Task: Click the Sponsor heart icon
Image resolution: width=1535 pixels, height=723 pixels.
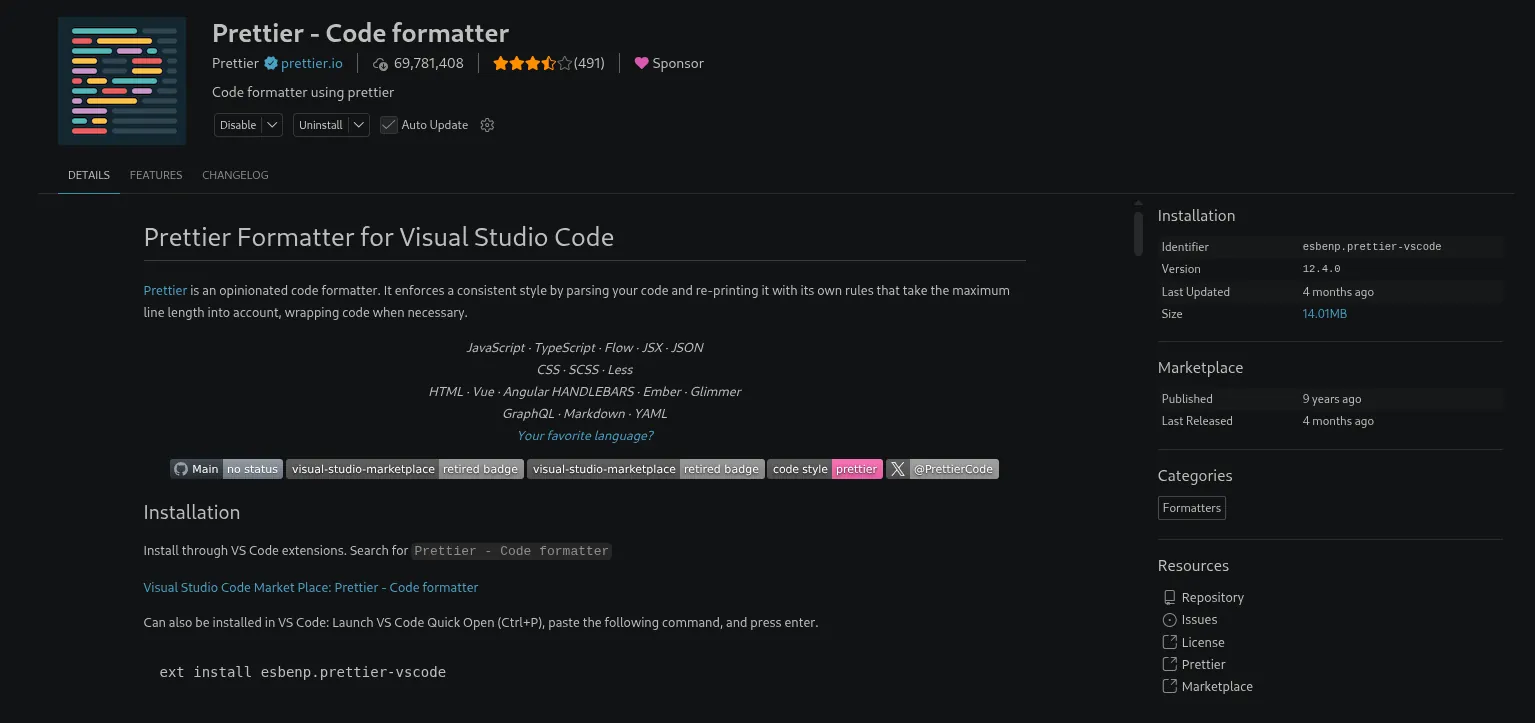Action: pyautogui.click(x=642, y=63)
